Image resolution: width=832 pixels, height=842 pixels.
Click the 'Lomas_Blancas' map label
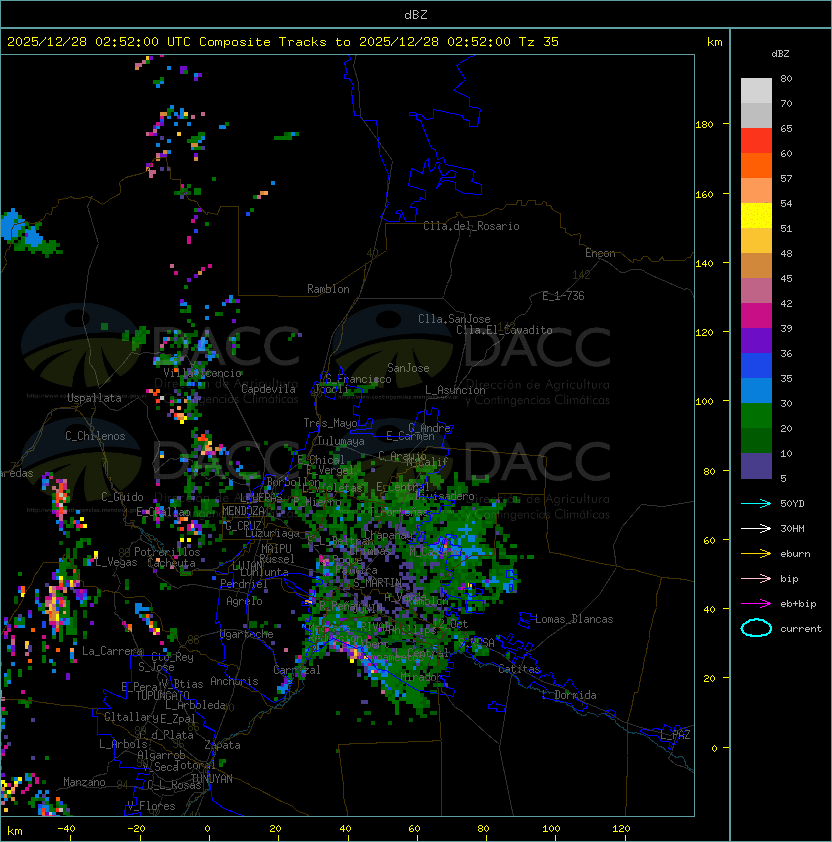tap(574, 619)
